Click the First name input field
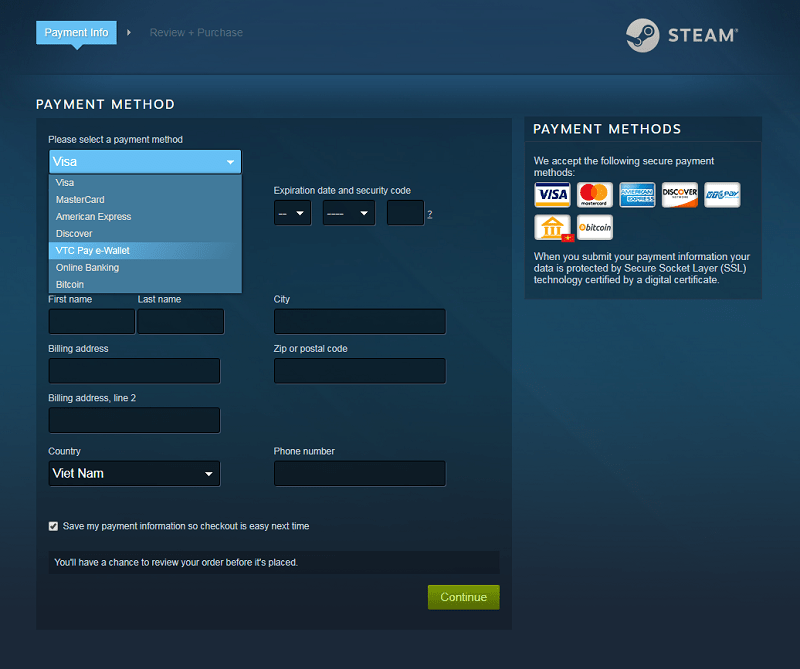Screen dimensions: 800x669 (x=92, y=321)
